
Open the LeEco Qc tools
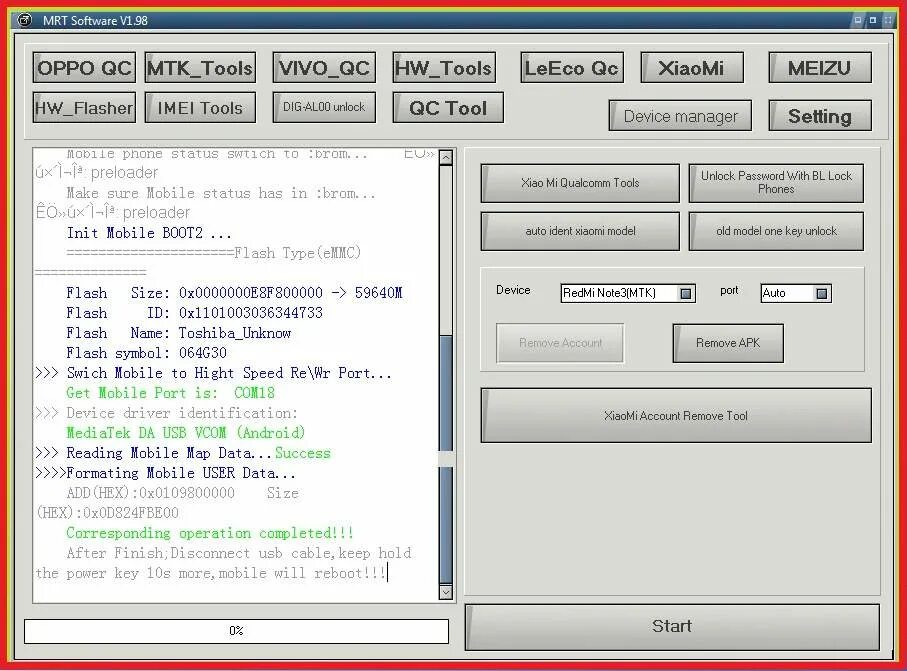[x=572, y=68]
